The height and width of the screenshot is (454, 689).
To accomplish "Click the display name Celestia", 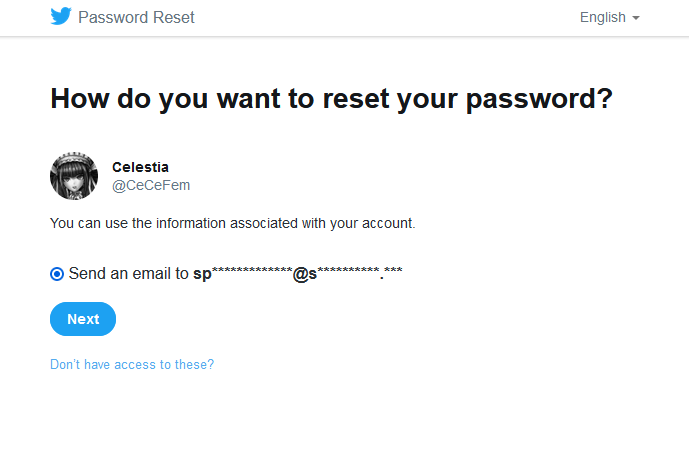I will (x=140, y=167).
